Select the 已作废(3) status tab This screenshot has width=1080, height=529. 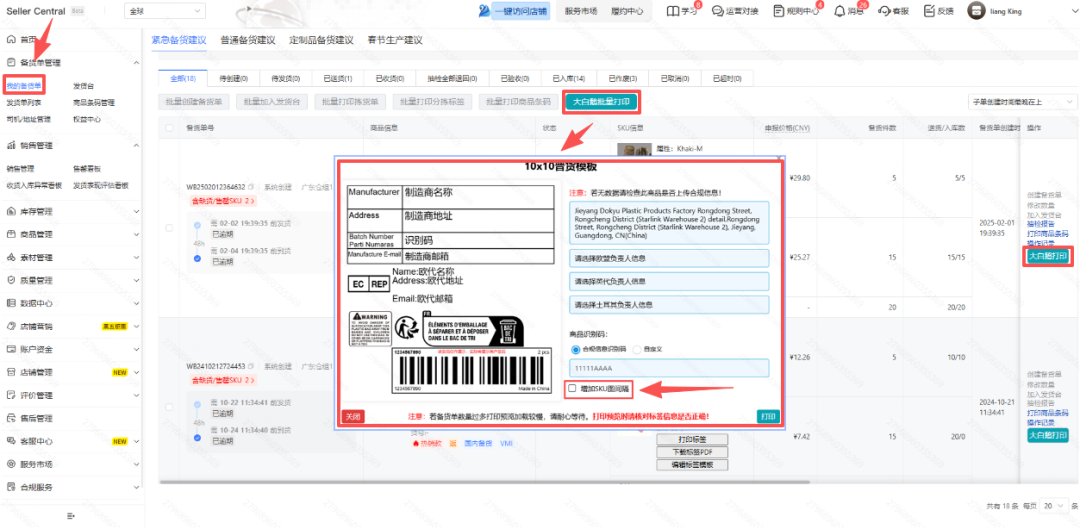[622, 78]
